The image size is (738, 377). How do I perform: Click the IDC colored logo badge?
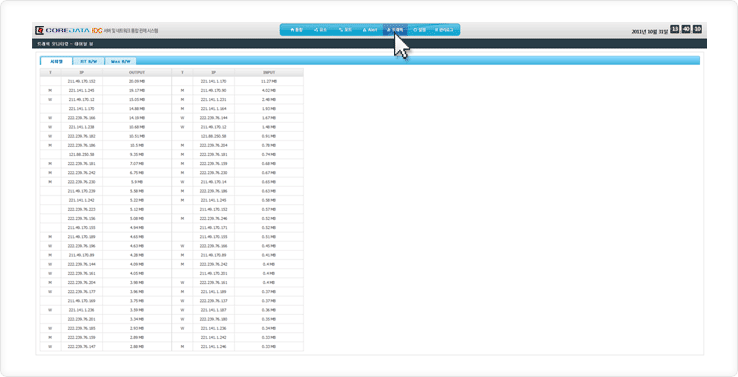coord(97,31)
